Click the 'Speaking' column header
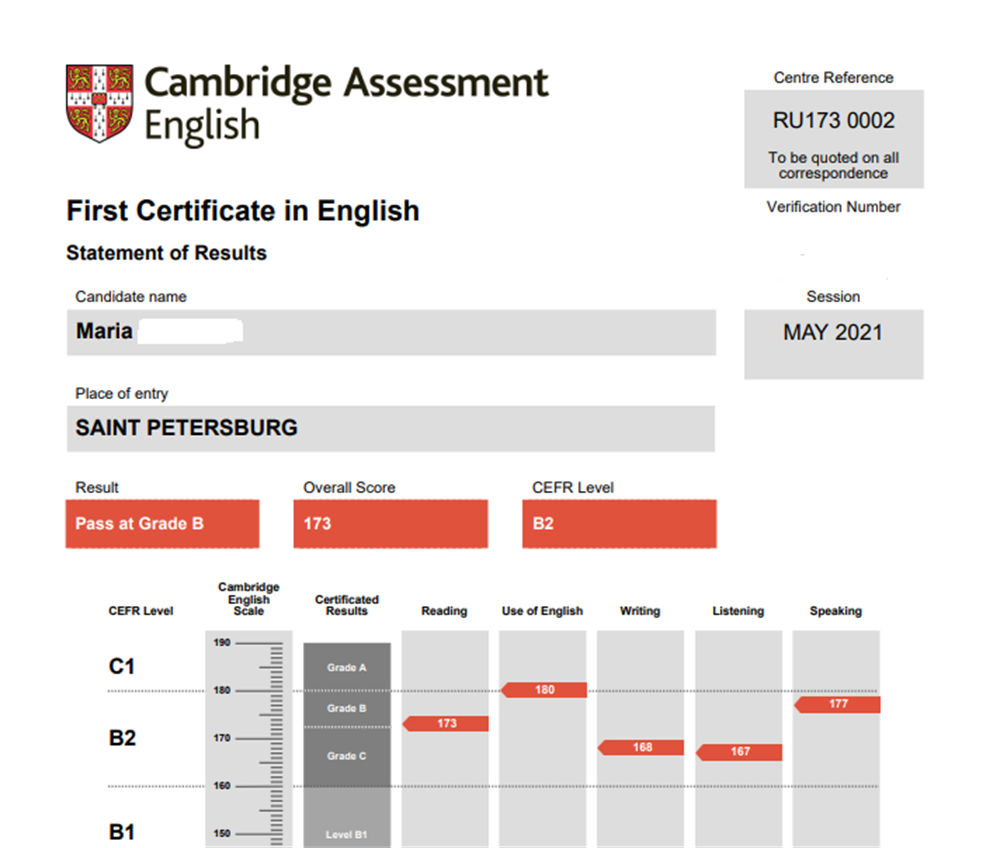The image size is (1000, 848). (835, 611)
